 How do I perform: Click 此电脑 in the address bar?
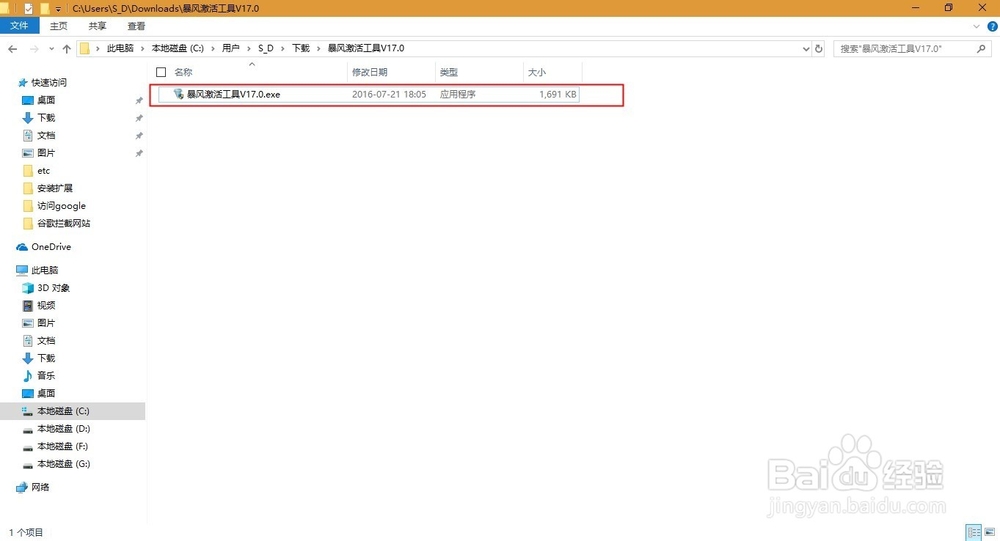click(121, 48)
